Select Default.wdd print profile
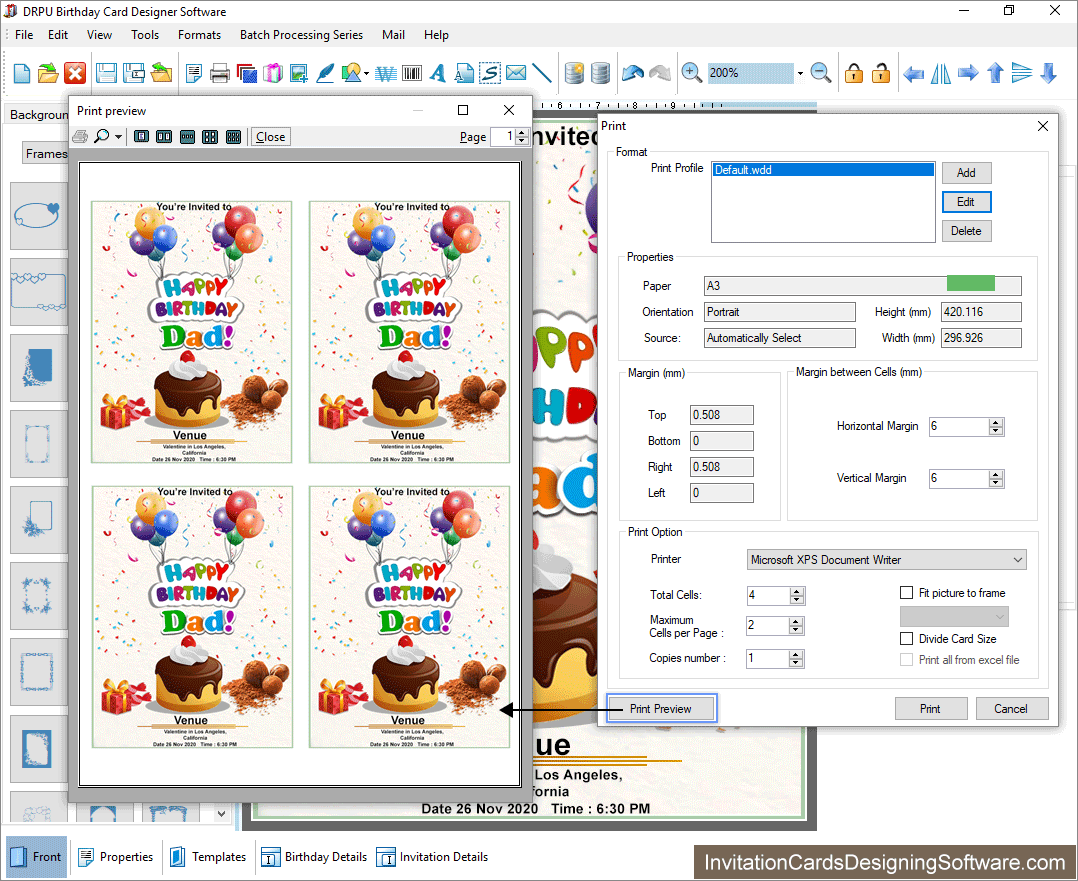This screenshot has width=1078, height=881. click(823, 170)
